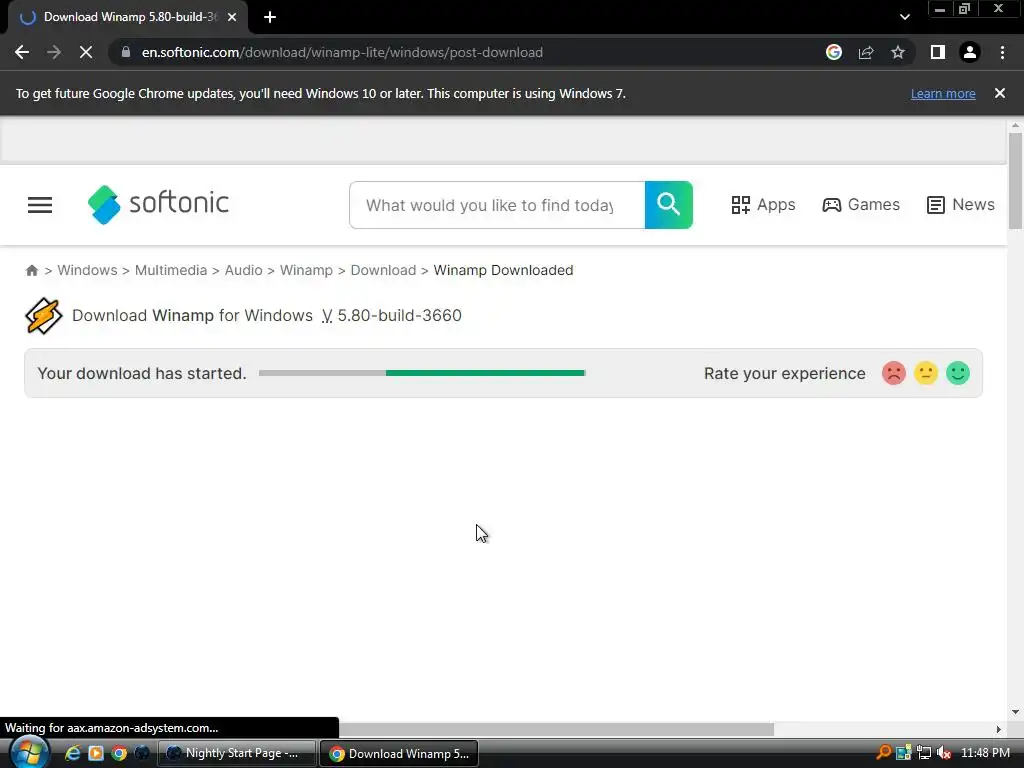Viewport: 1024px width, 768px height.
Task: Open the Multimedia breadcrumb link
Action: coord(170,270)
